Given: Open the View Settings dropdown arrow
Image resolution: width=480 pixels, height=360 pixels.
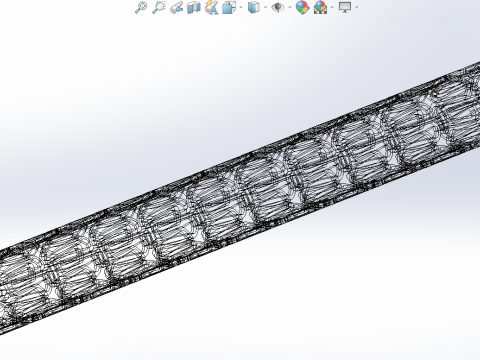Looking at the screenshot, I should pyautogui.click(x=357, y=7).
